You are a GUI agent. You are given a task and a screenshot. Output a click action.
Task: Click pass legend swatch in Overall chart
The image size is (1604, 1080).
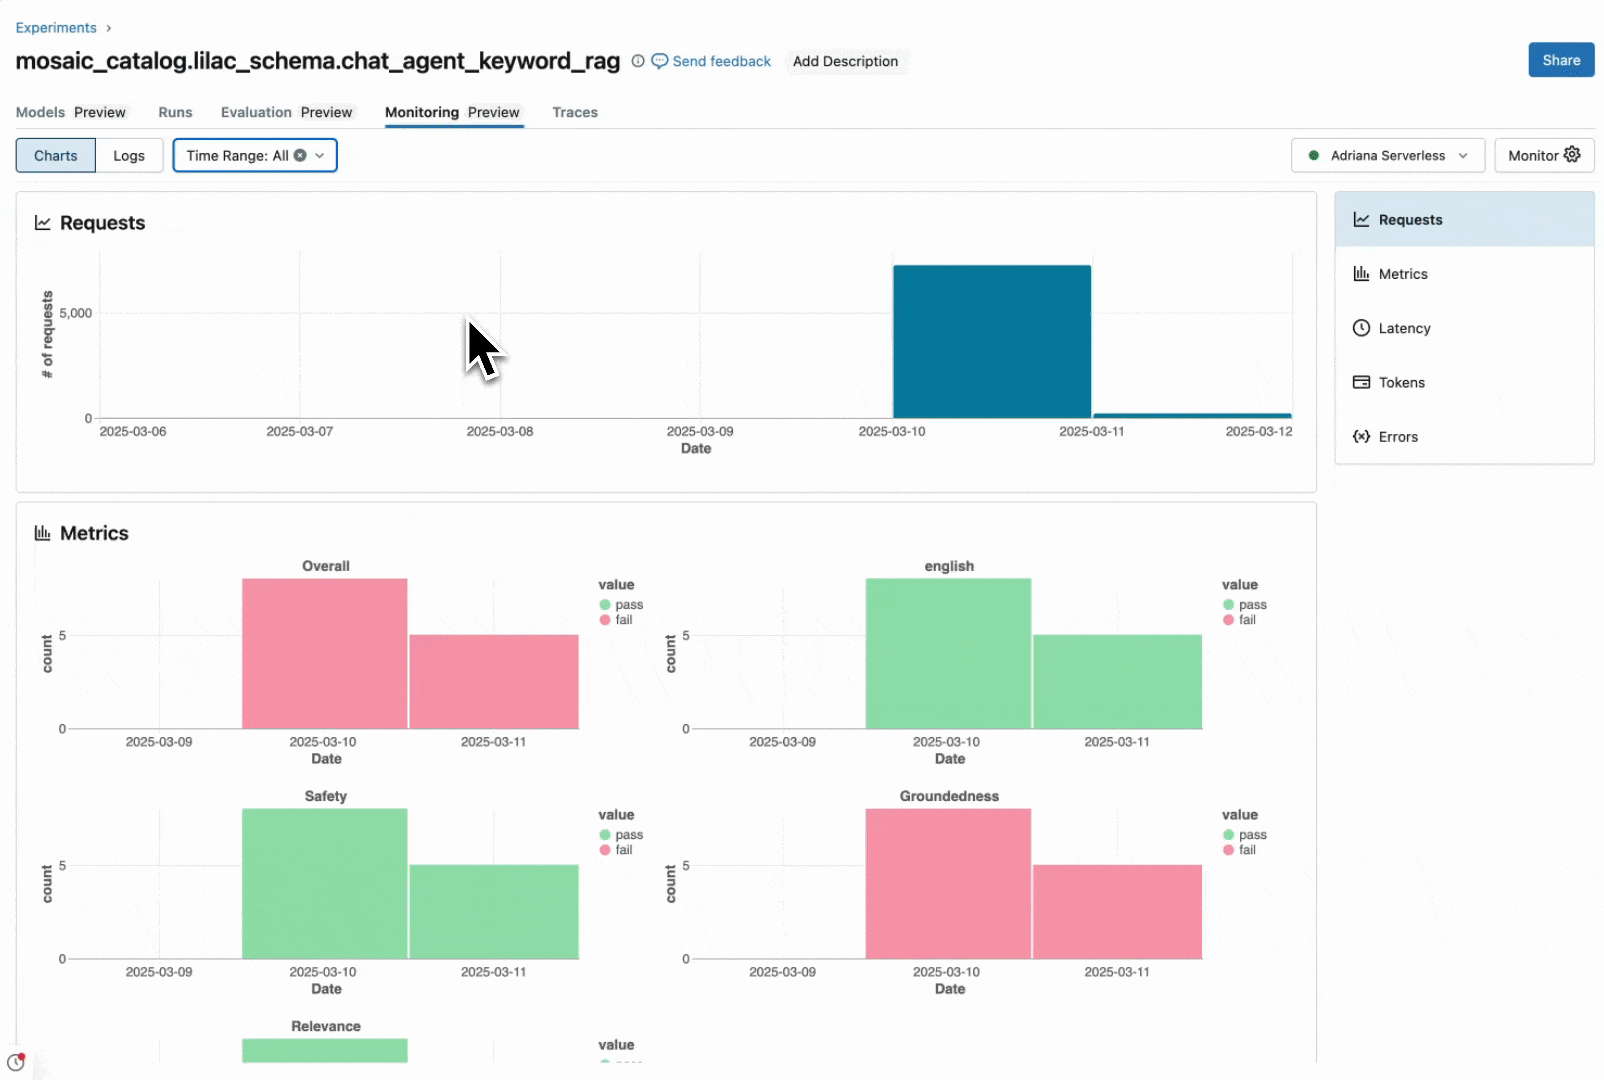click(x=605, y=605)
